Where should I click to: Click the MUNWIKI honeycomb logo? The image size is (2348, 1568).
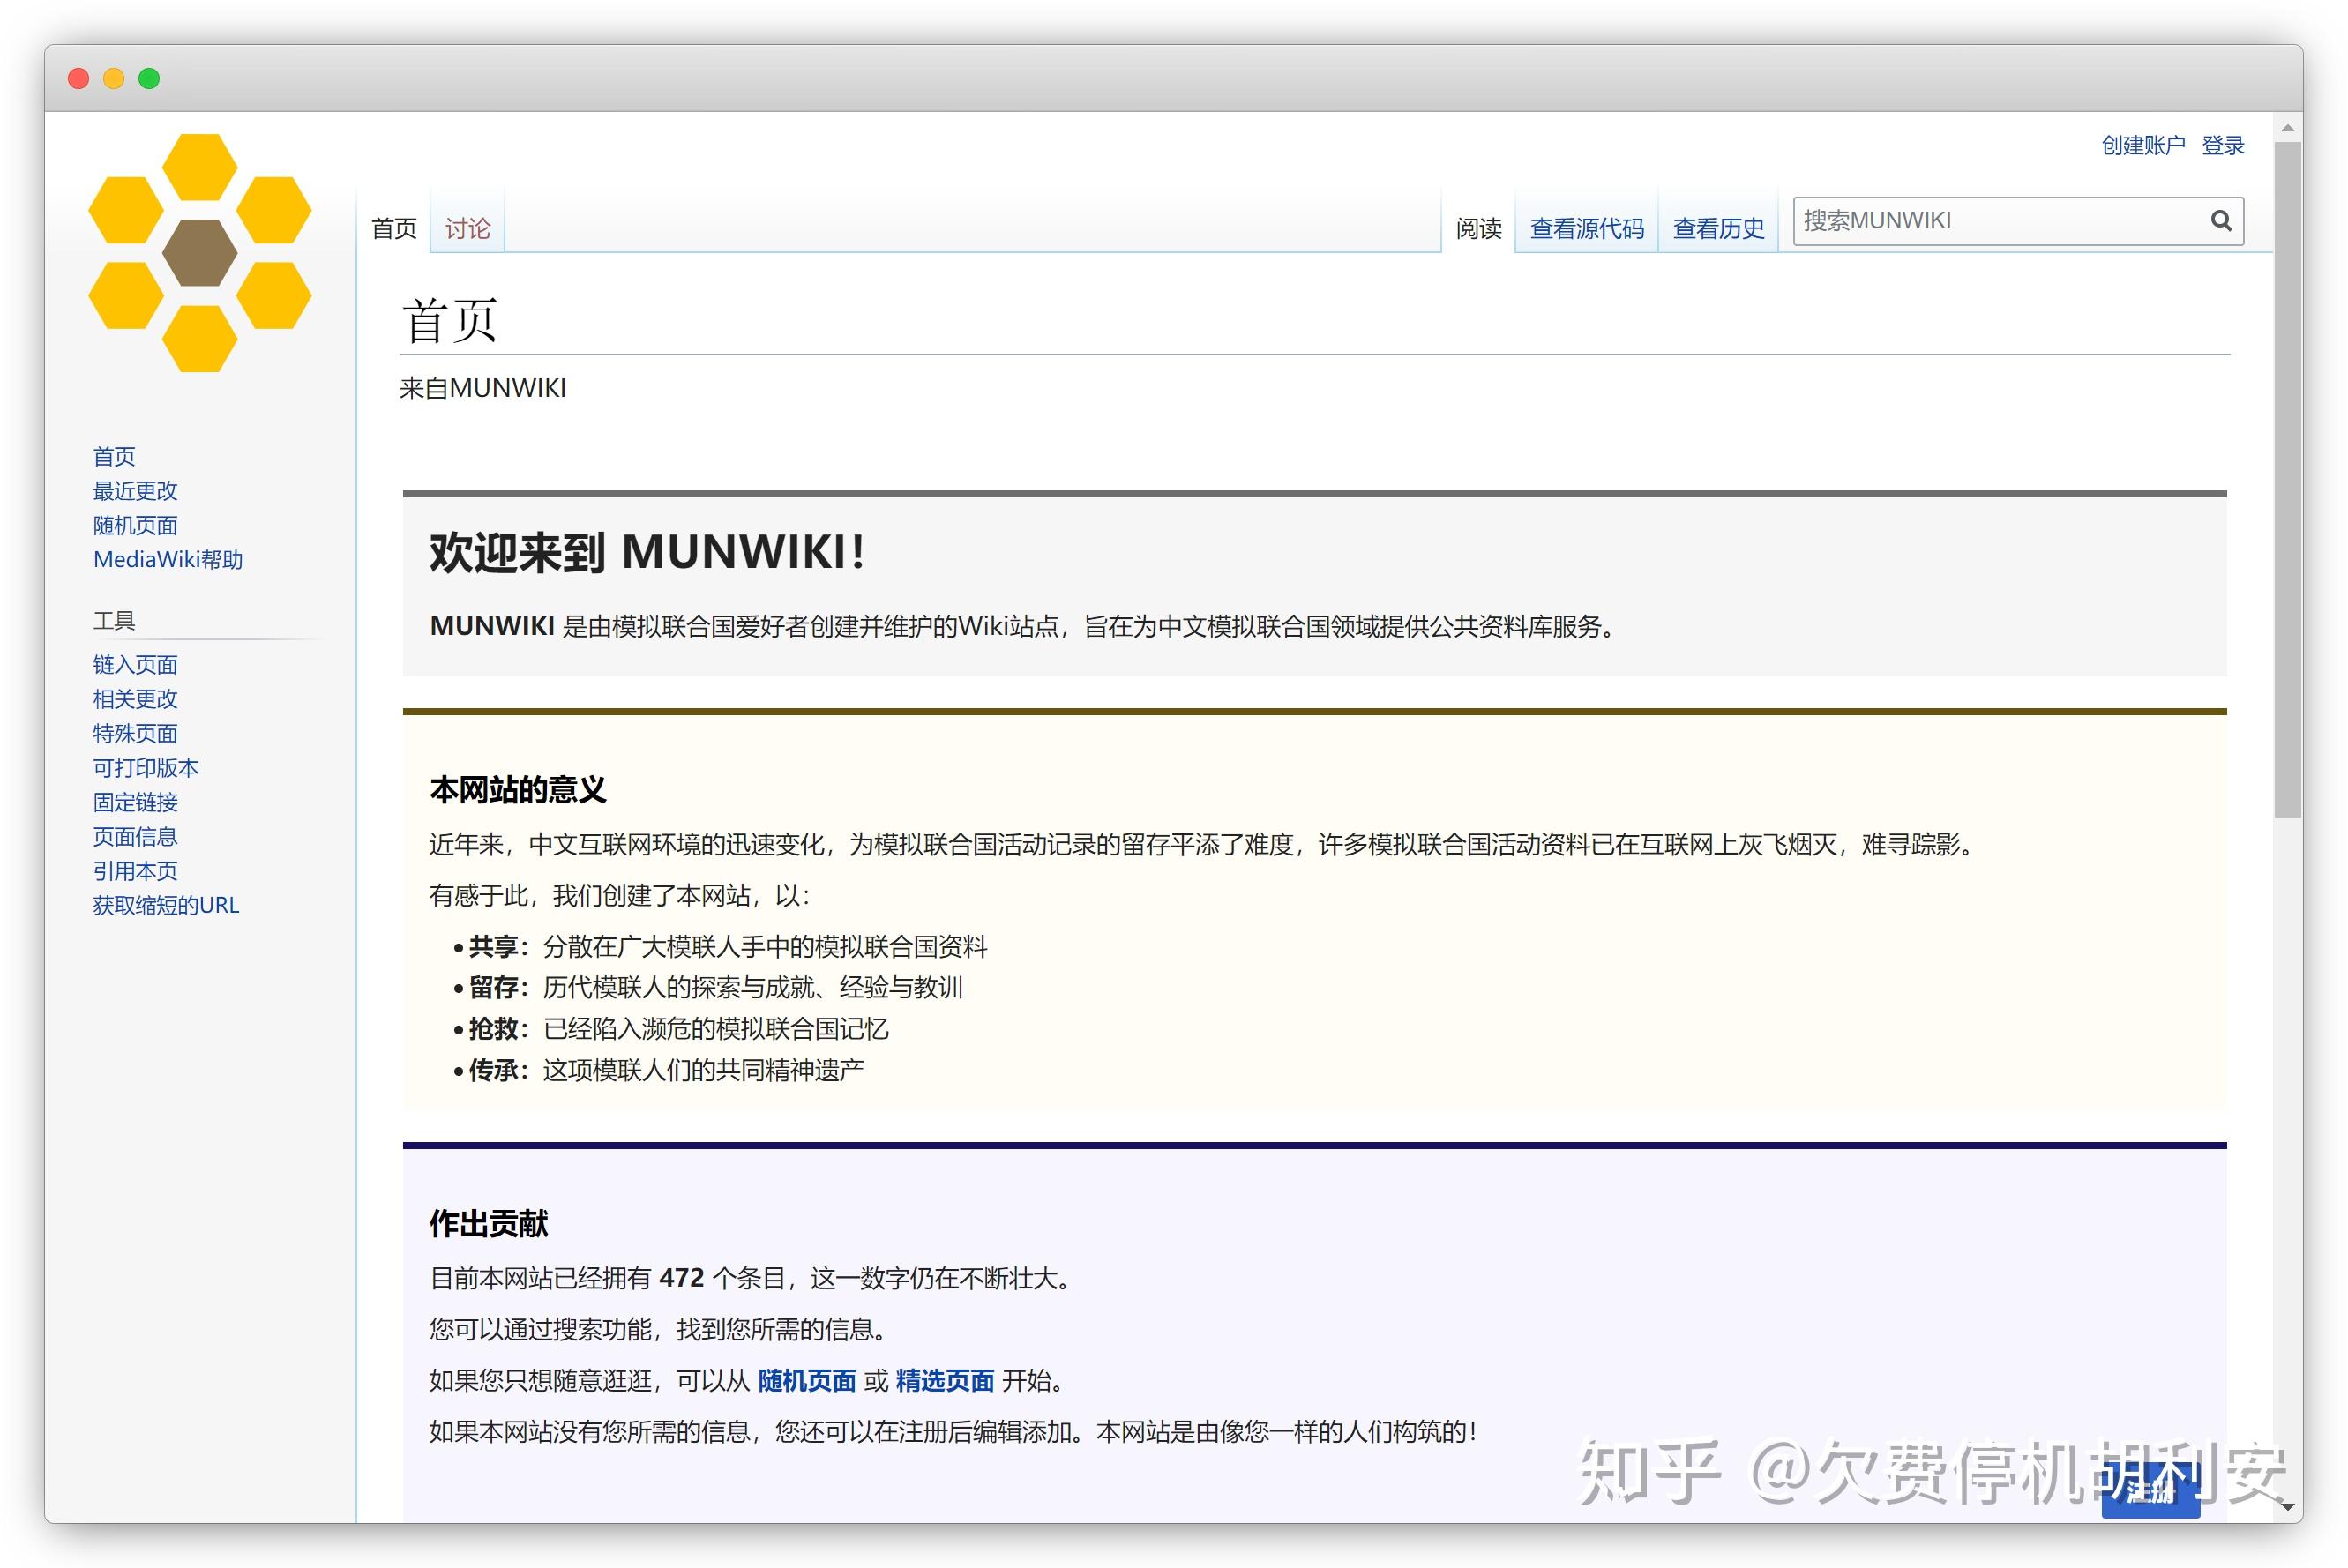[x=200, y=253]
